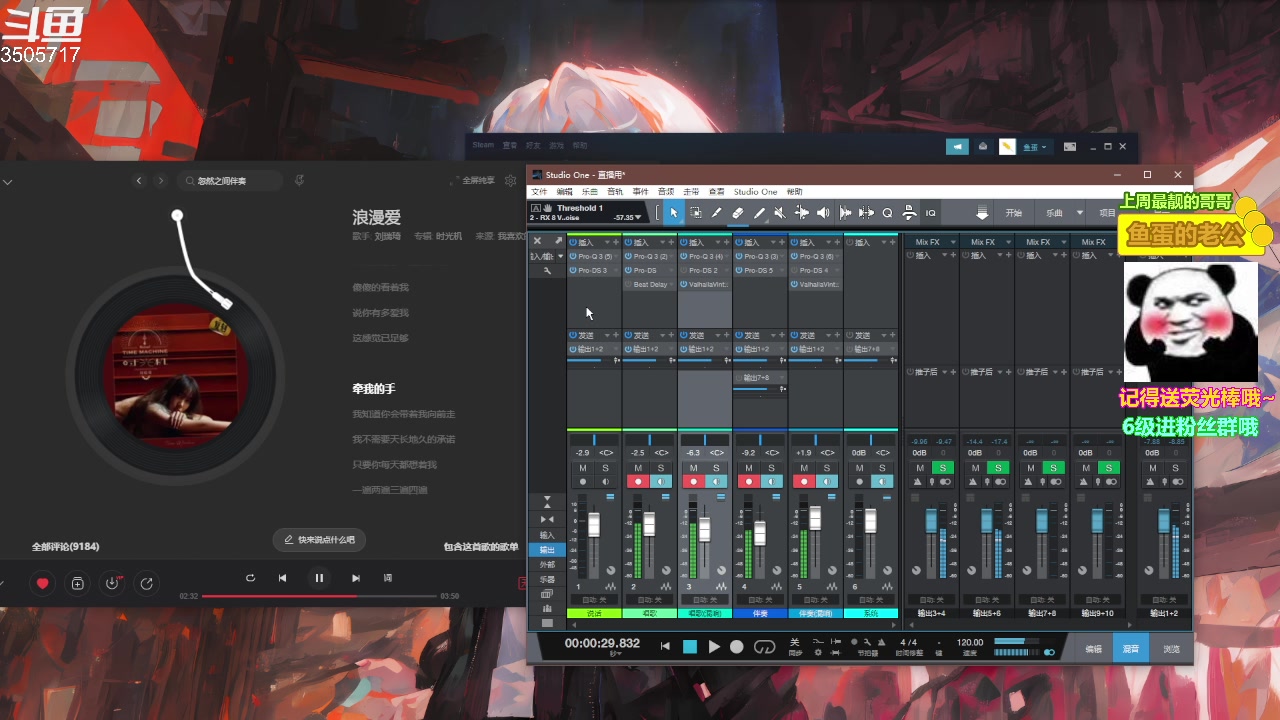1280x720 pixels.
Task: Pause the song in the music player
Action: pos(319,578)
